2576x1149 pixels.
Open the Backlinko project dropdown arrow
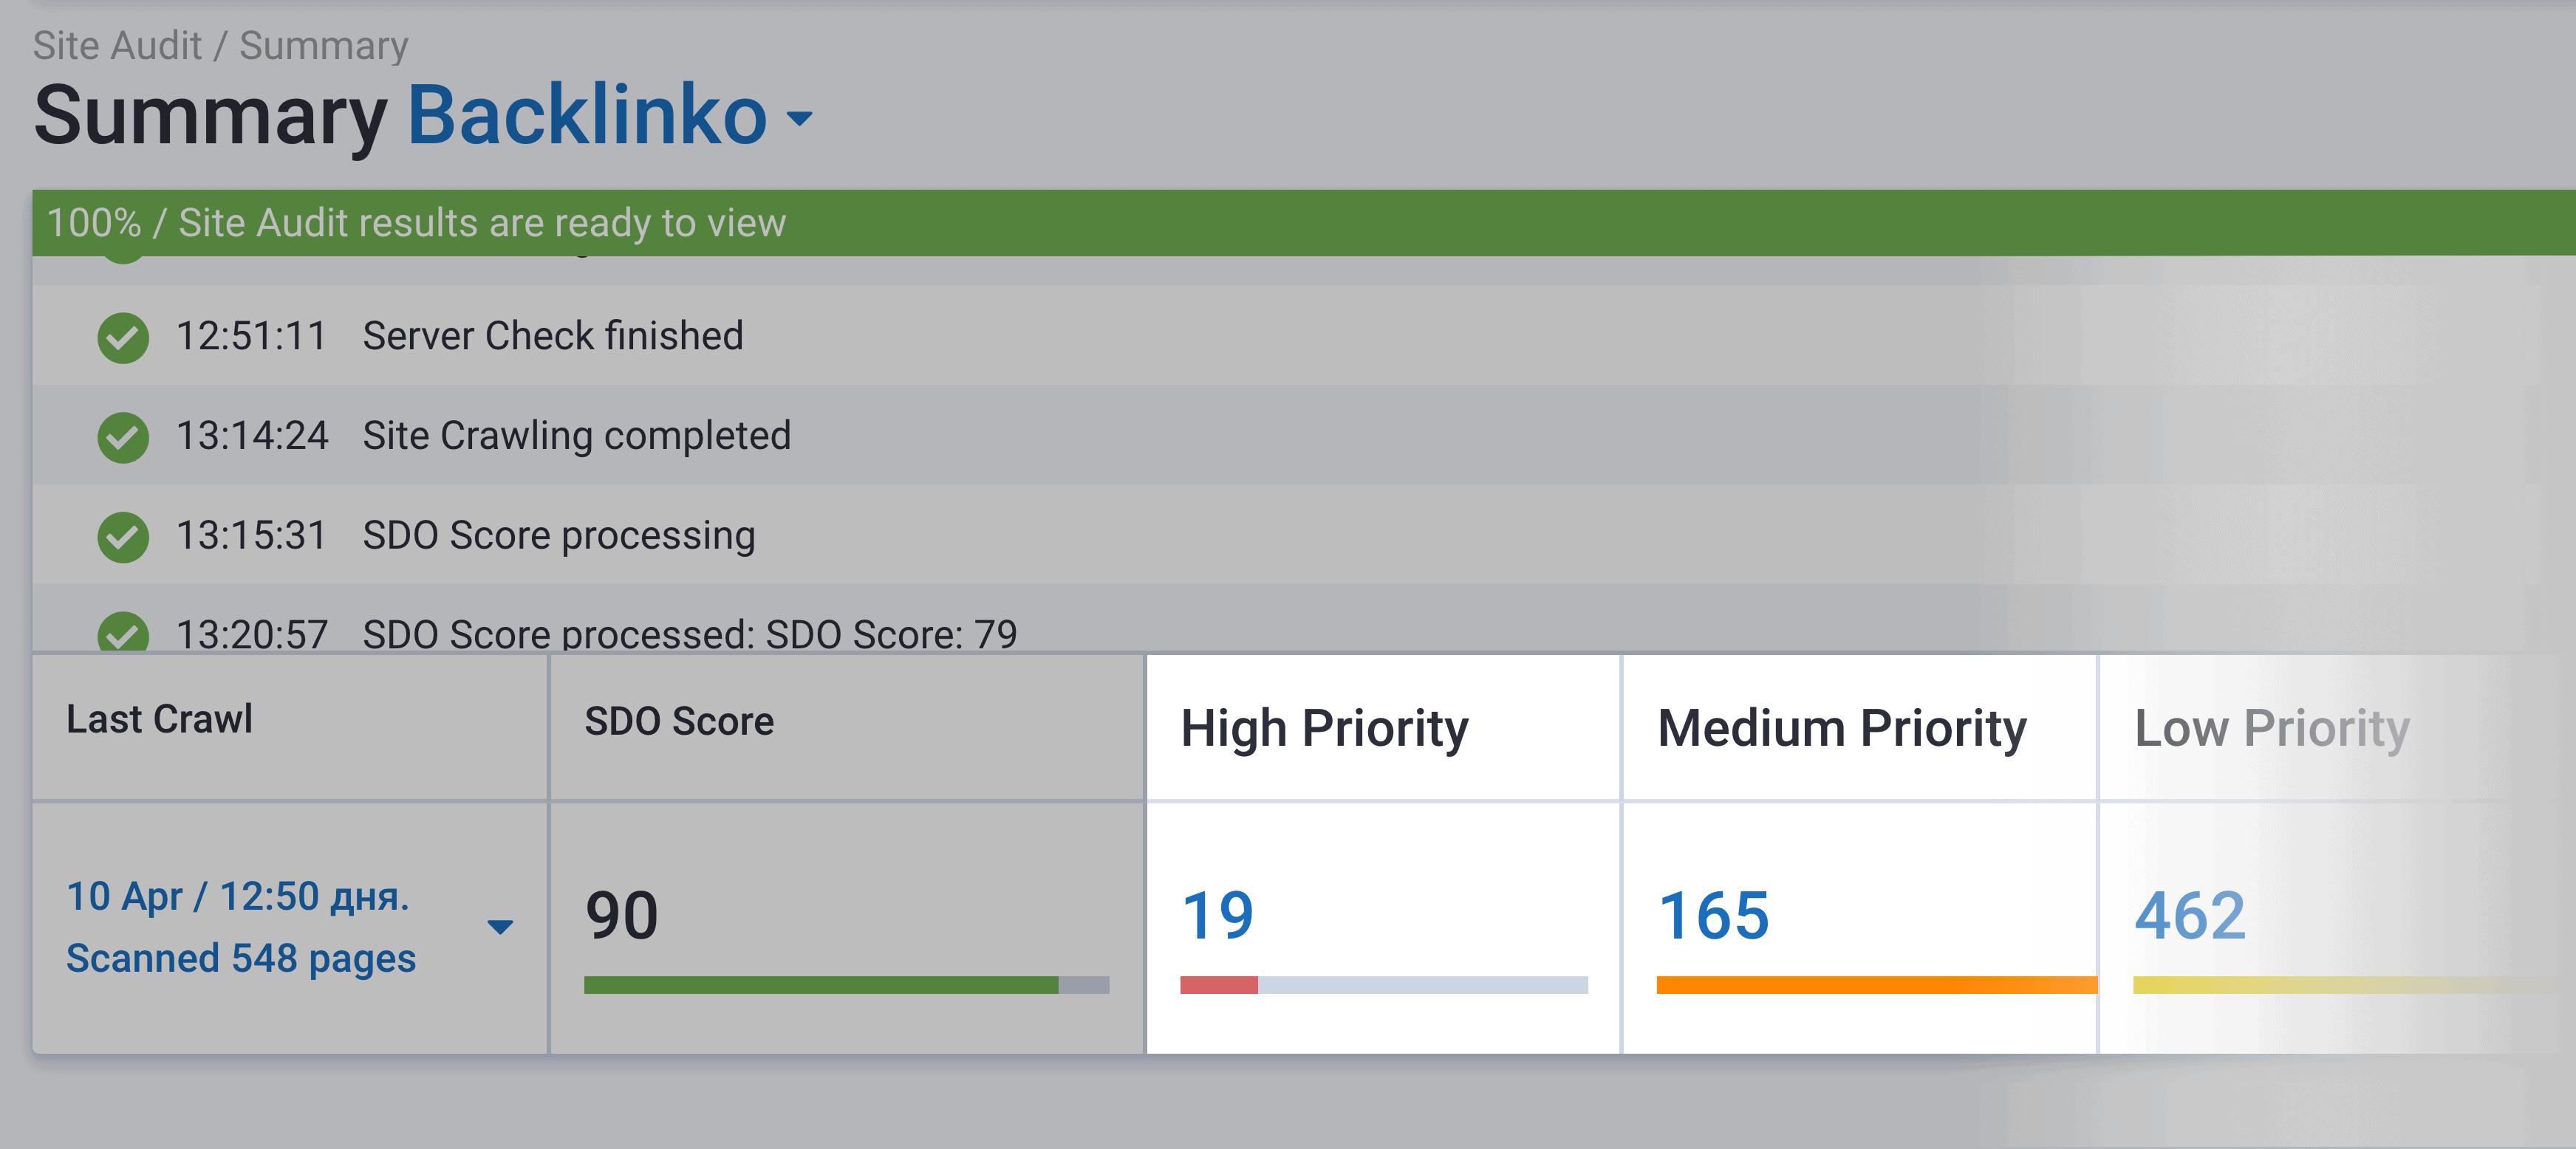pyautogui.click(x=799, y=118)
